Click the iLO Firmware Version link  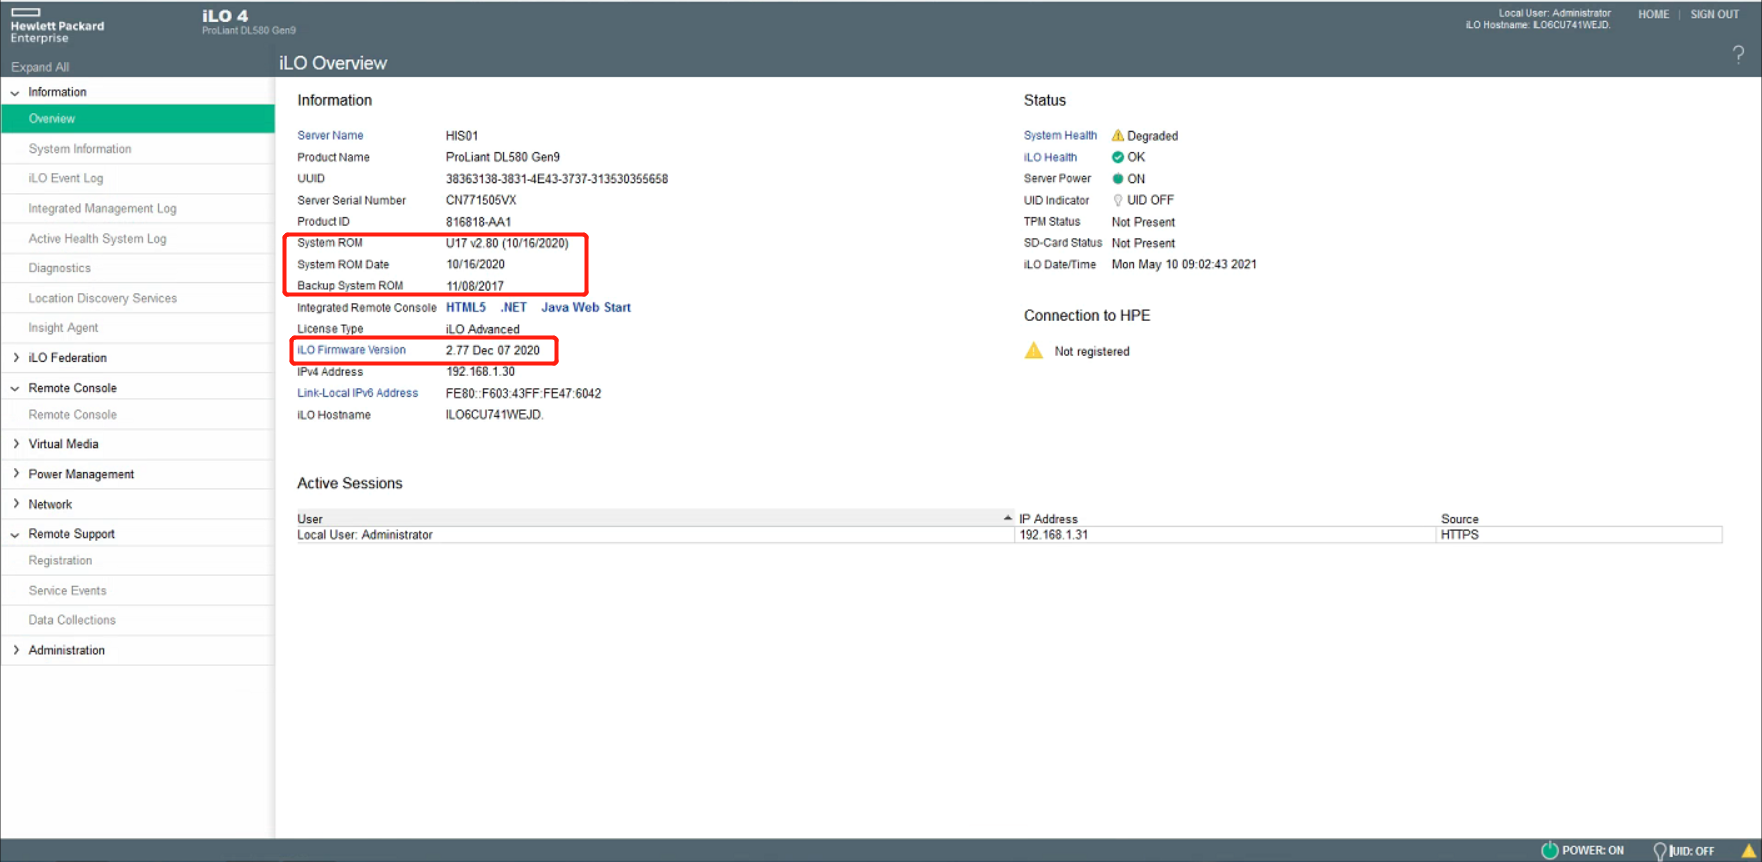coord(351,350)
